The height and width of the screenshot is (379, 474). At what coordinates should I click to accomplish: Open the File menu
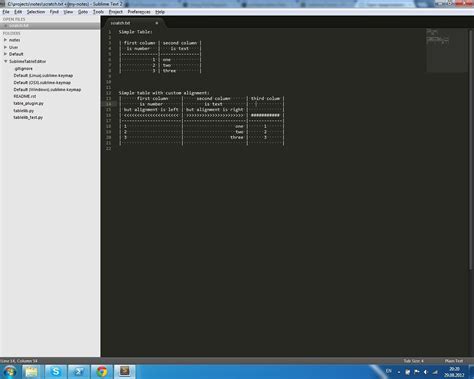[6, 12]
